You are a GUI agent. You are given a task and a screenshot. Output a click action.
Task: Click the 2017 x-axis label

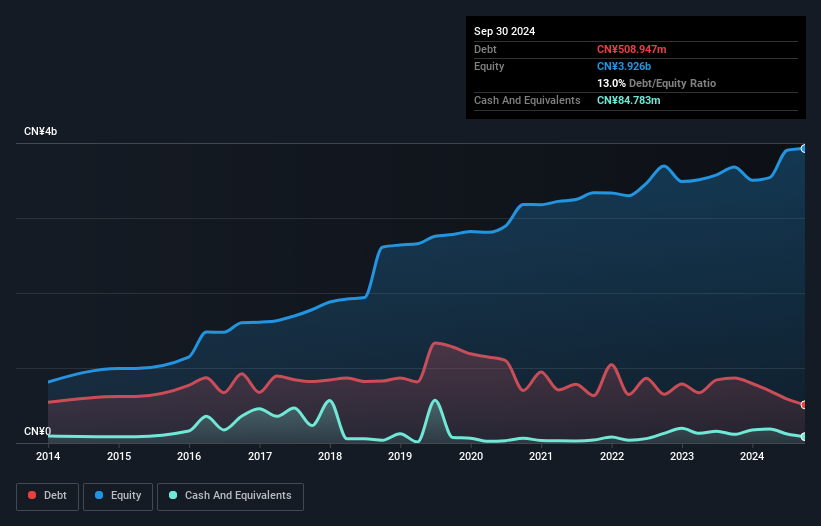pyautogui.click(x=260, y=456)
